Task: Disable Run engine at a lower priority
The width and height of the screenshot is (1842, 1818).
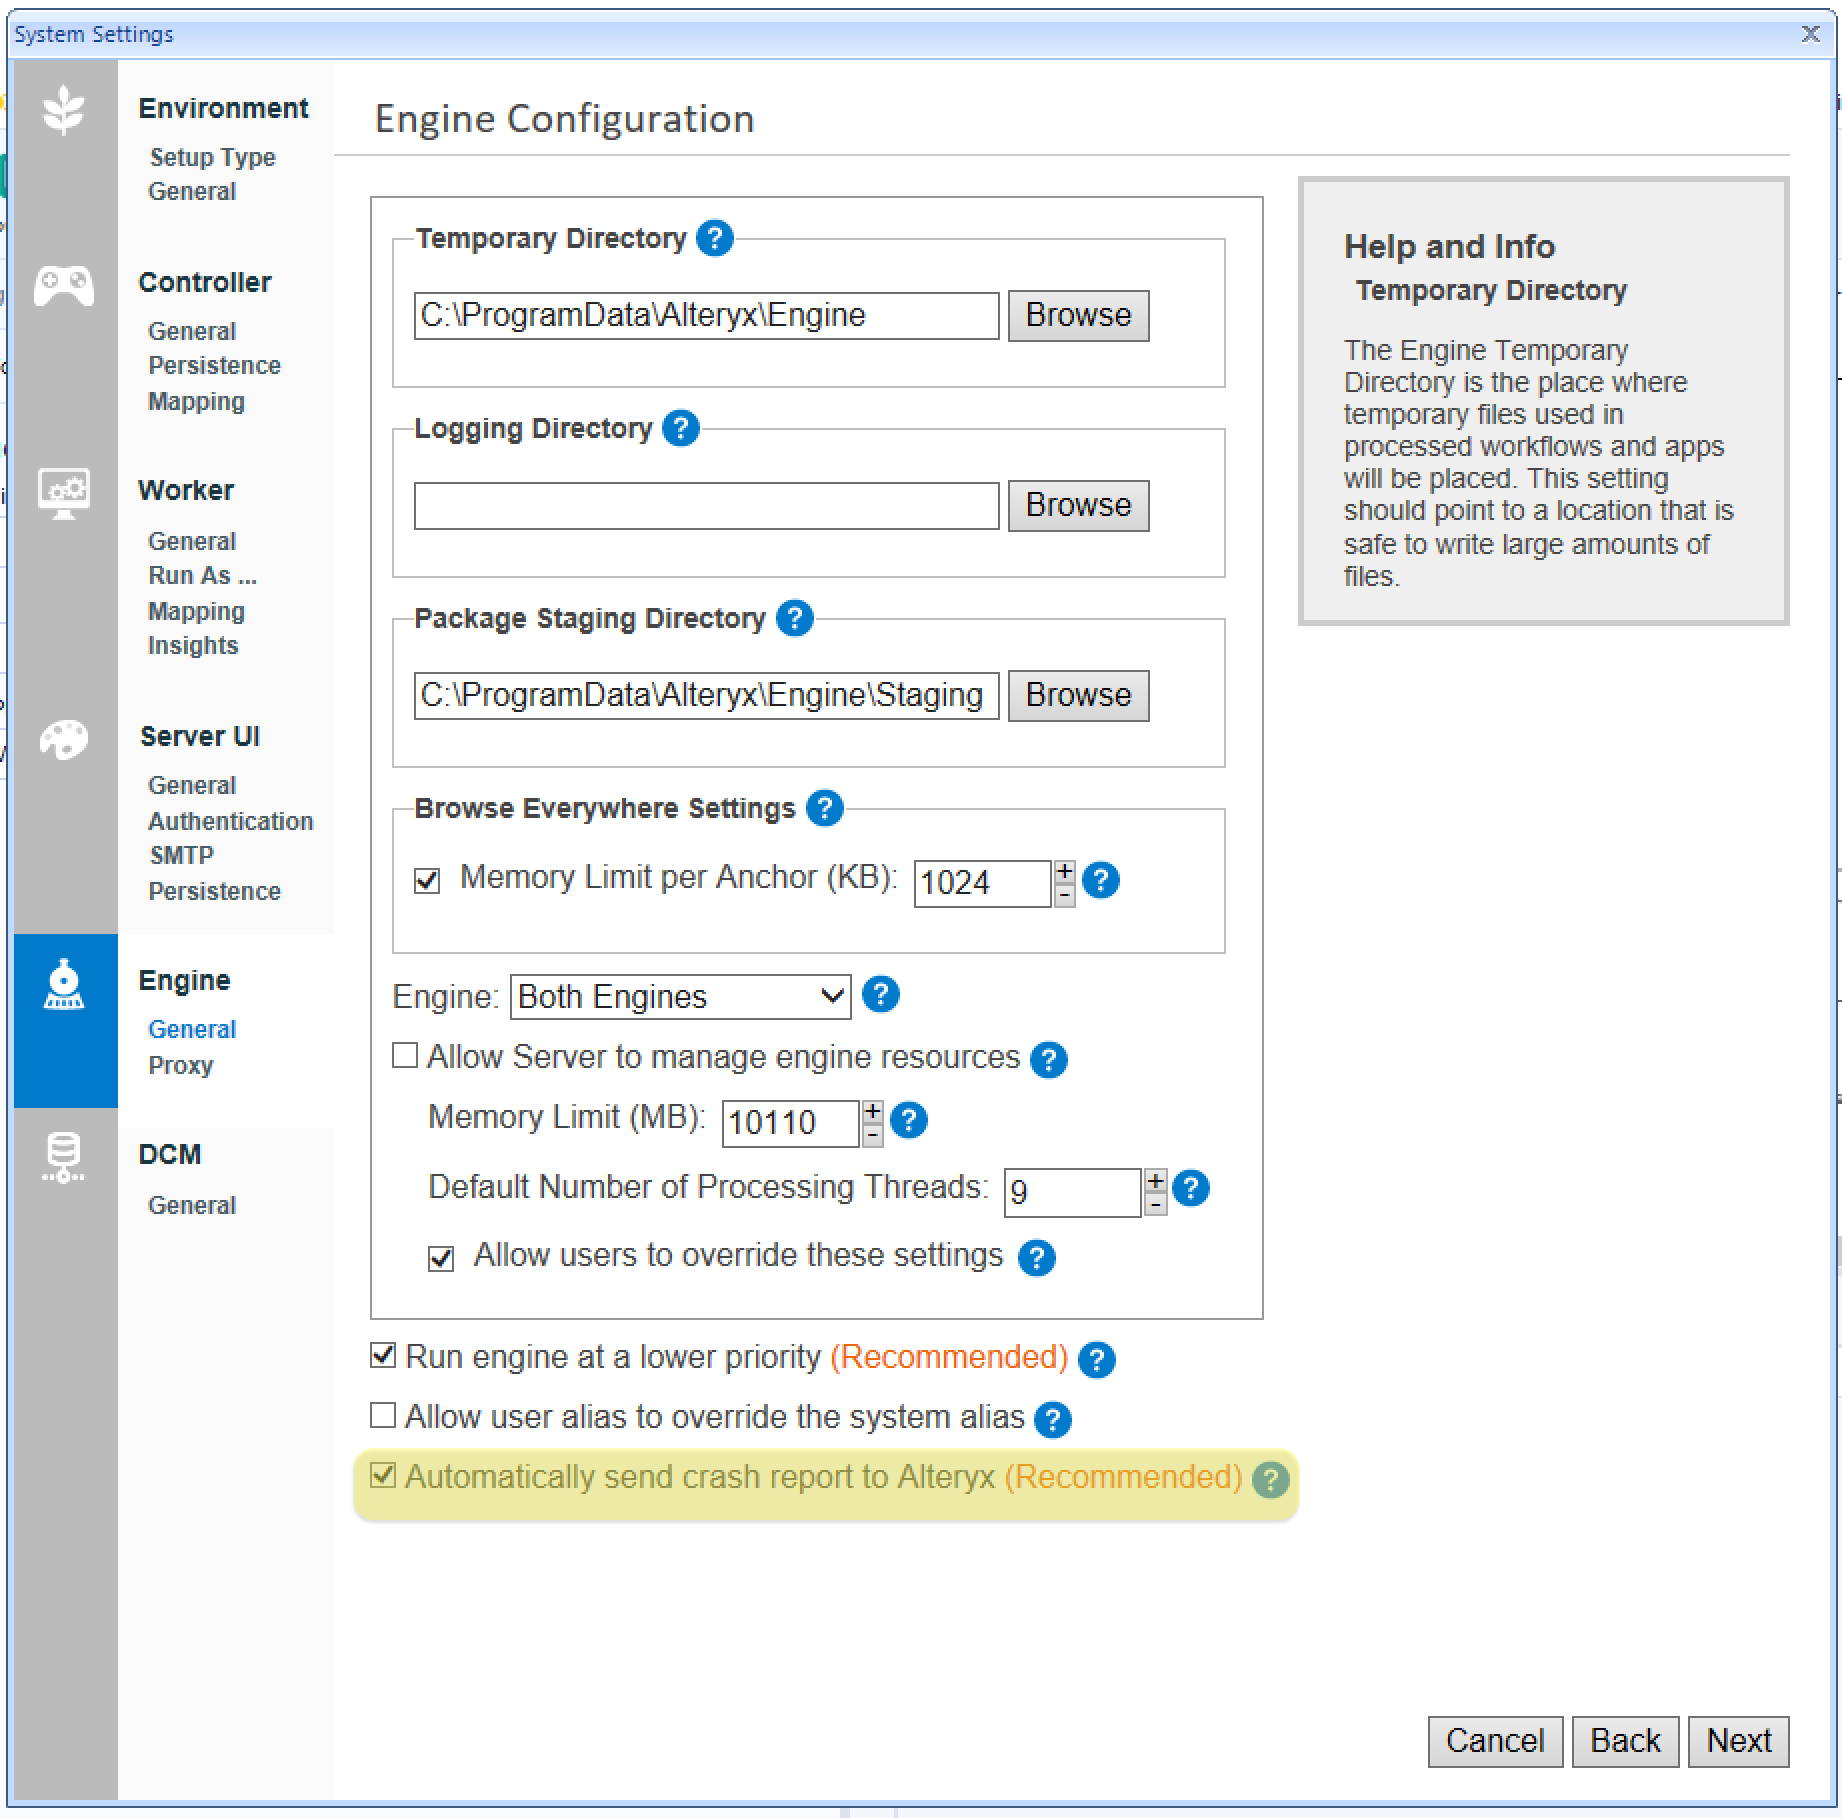Action: (383, 1355)
